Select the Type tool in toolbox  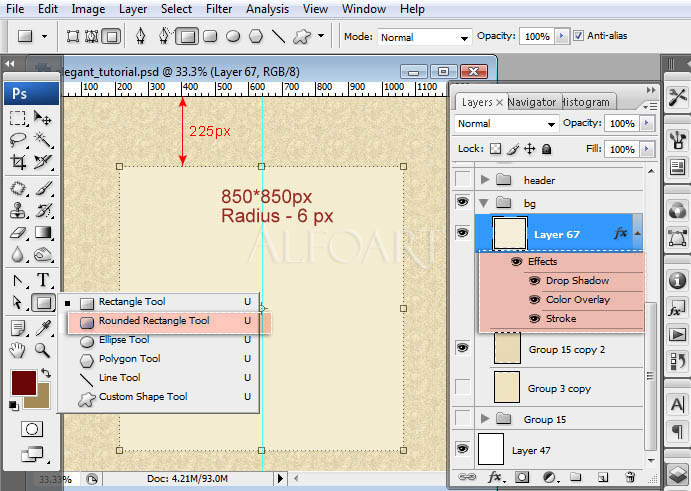[x=43, y=280]
